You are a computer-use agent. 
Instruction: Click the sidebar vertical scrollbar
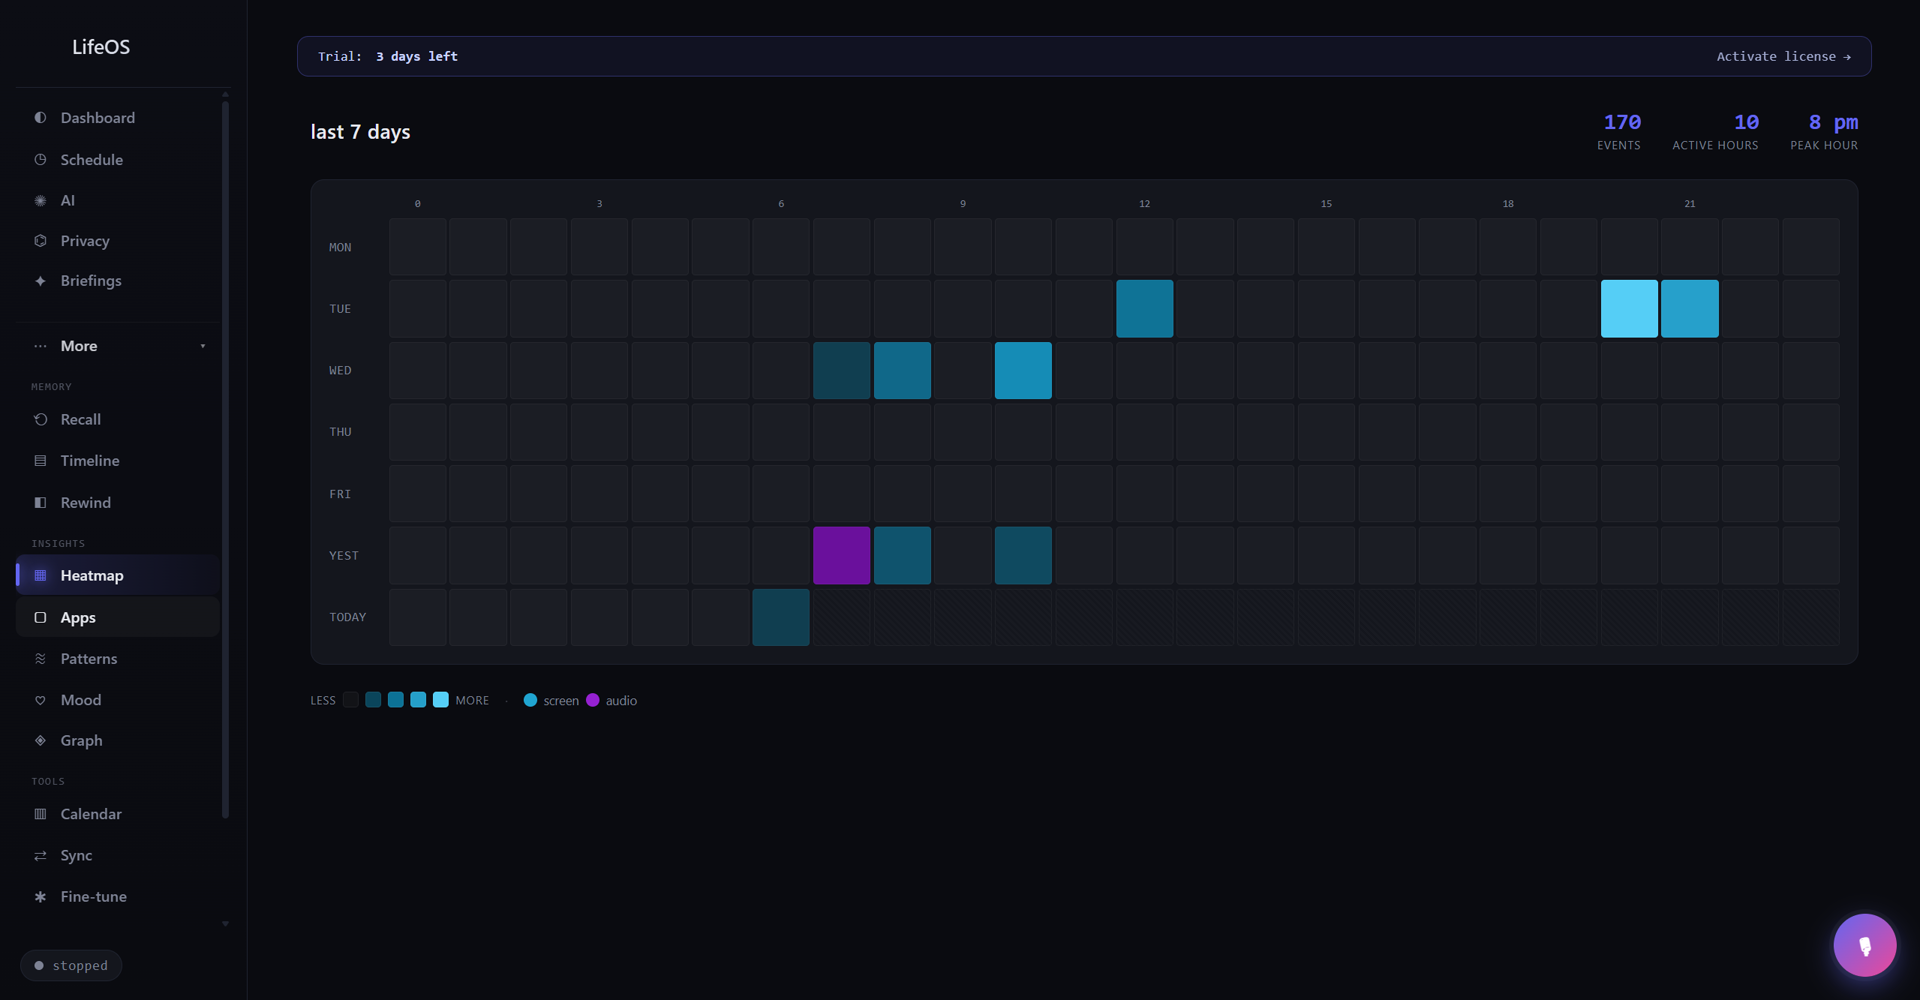(x=225, y=460)
